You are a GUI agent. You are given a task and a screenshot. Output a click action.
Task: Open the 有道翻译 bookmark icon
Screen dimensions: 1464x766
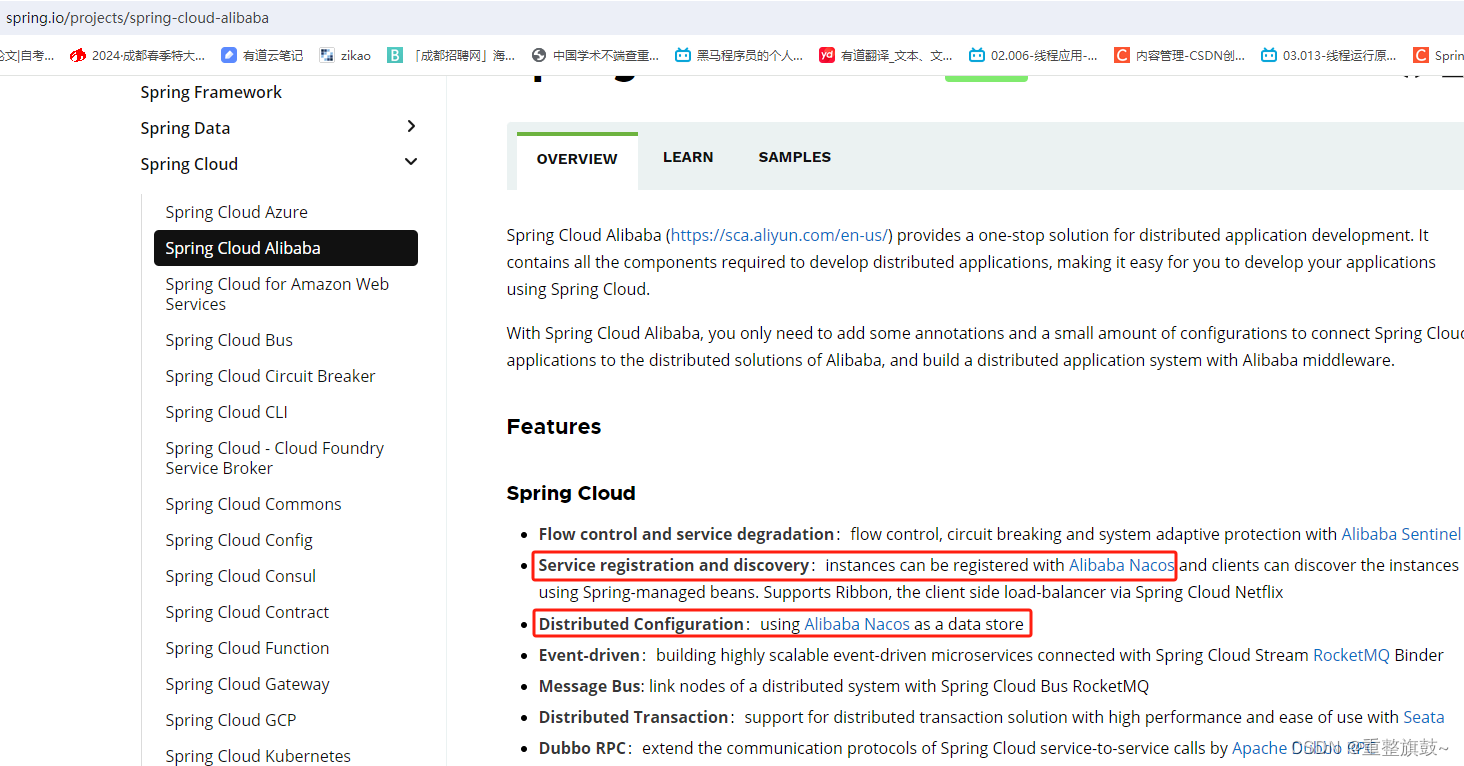[x=827, y=56]
